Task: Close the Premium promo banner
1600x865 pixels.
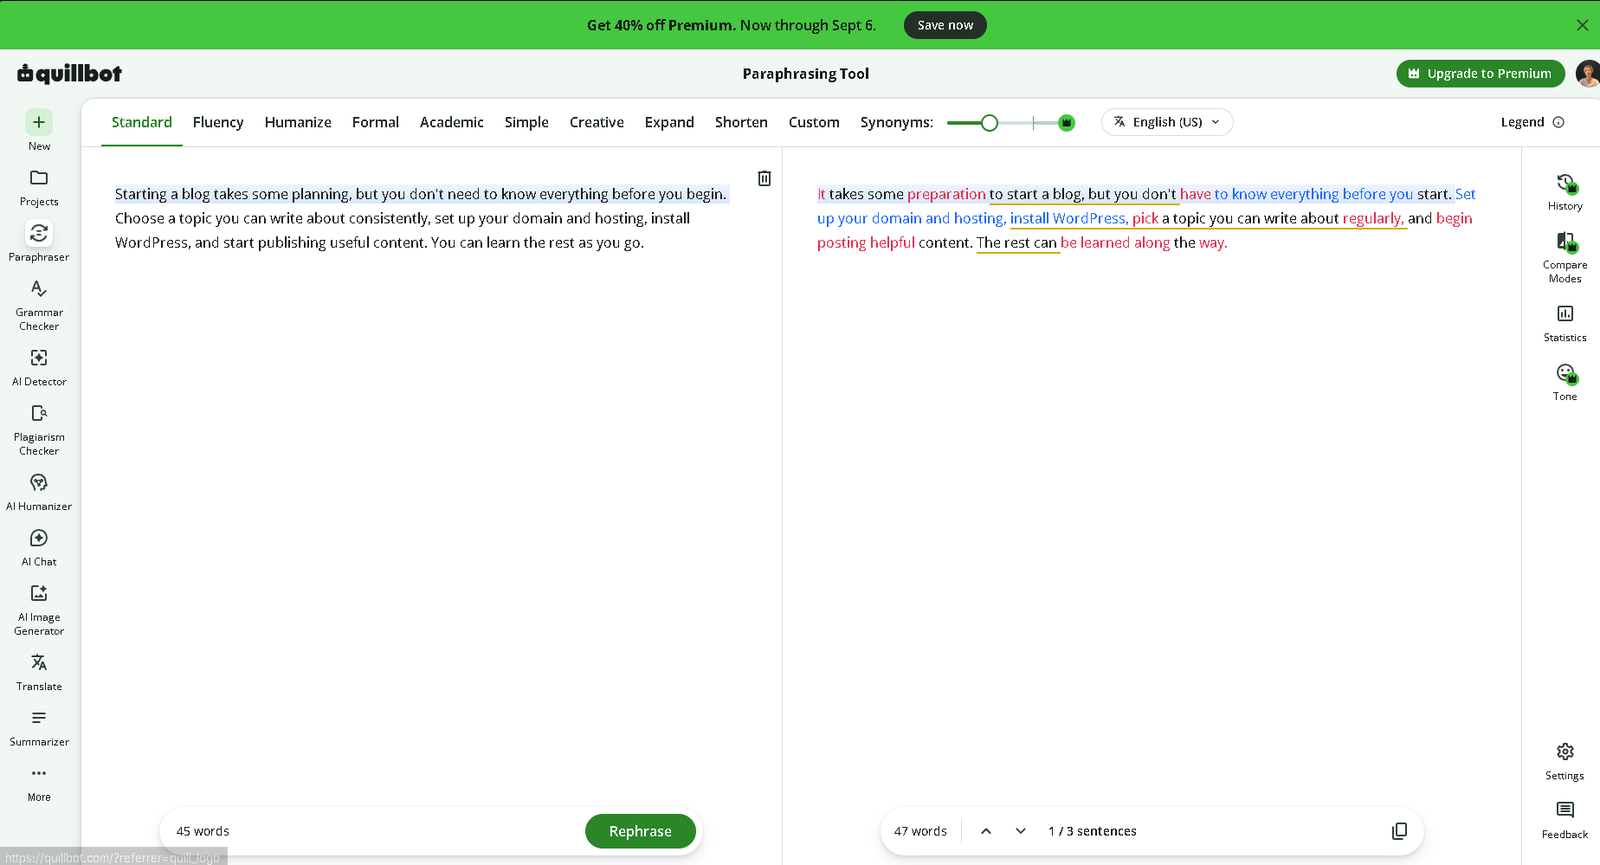Action: (1582, 25)
